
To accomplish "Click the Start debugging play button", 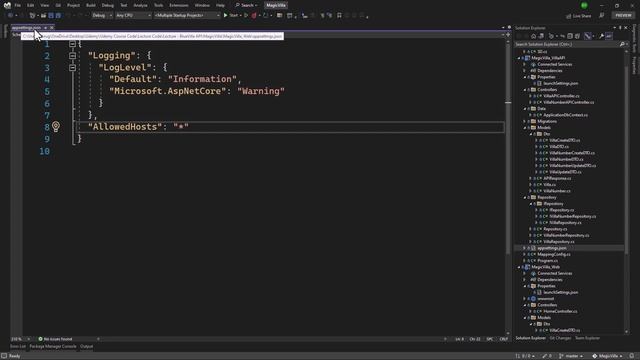I will point(225,16).
